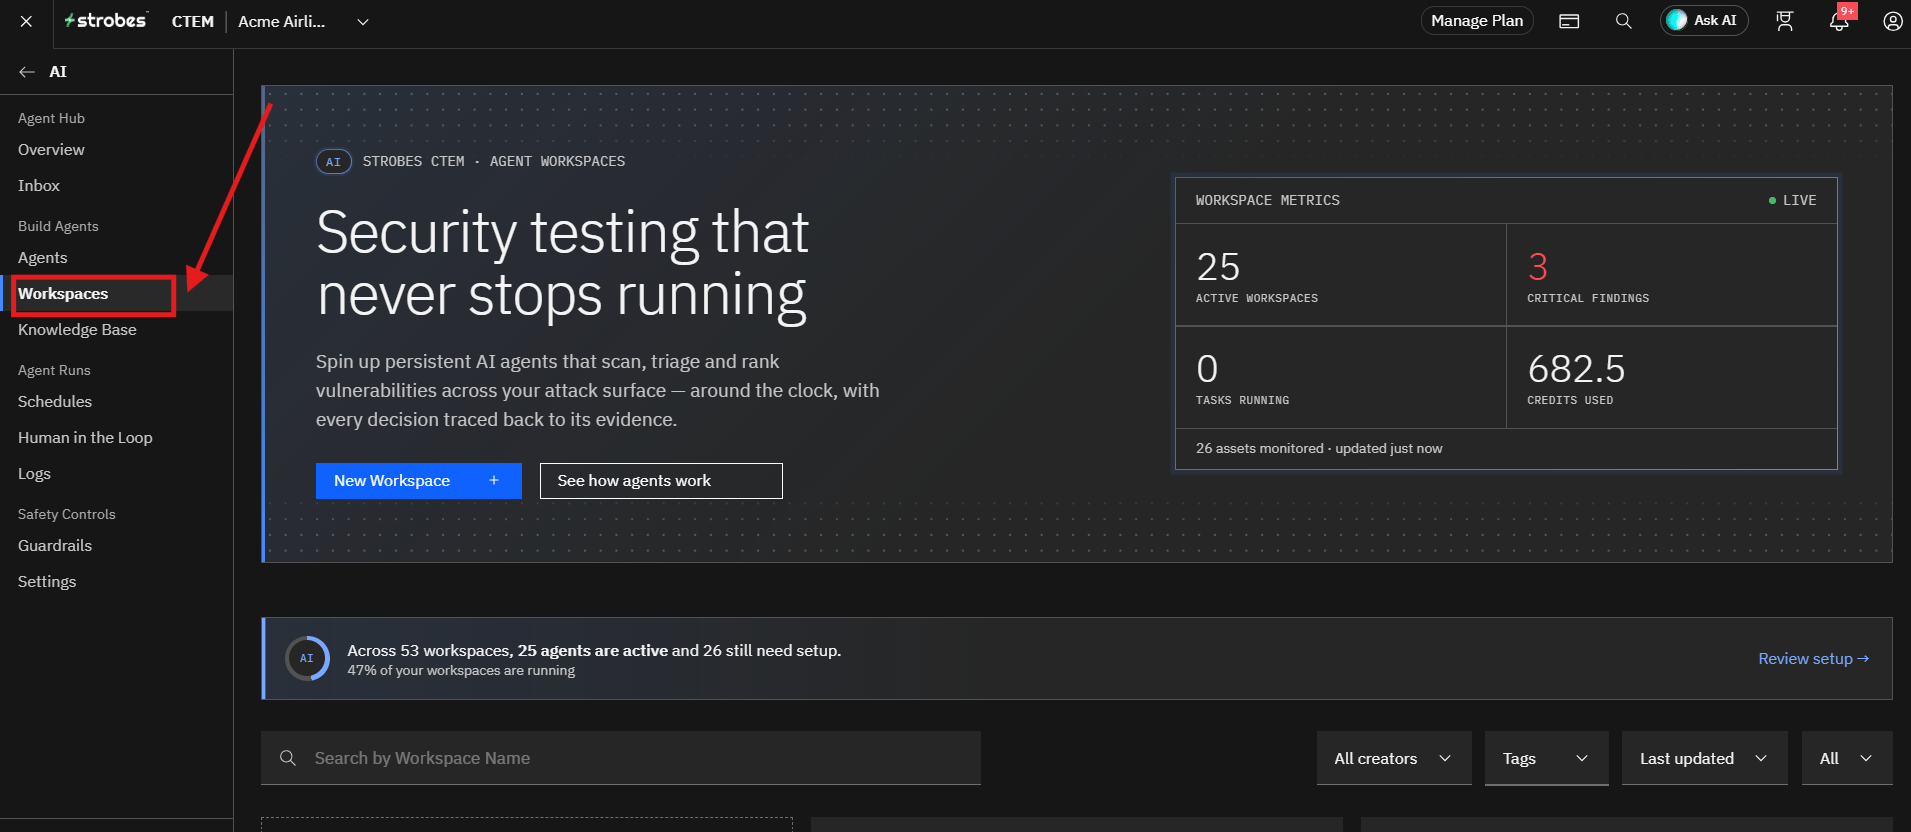1911x832 pixels.
Task: Click the AI progress ring icon
Action: tap(307, 658)
